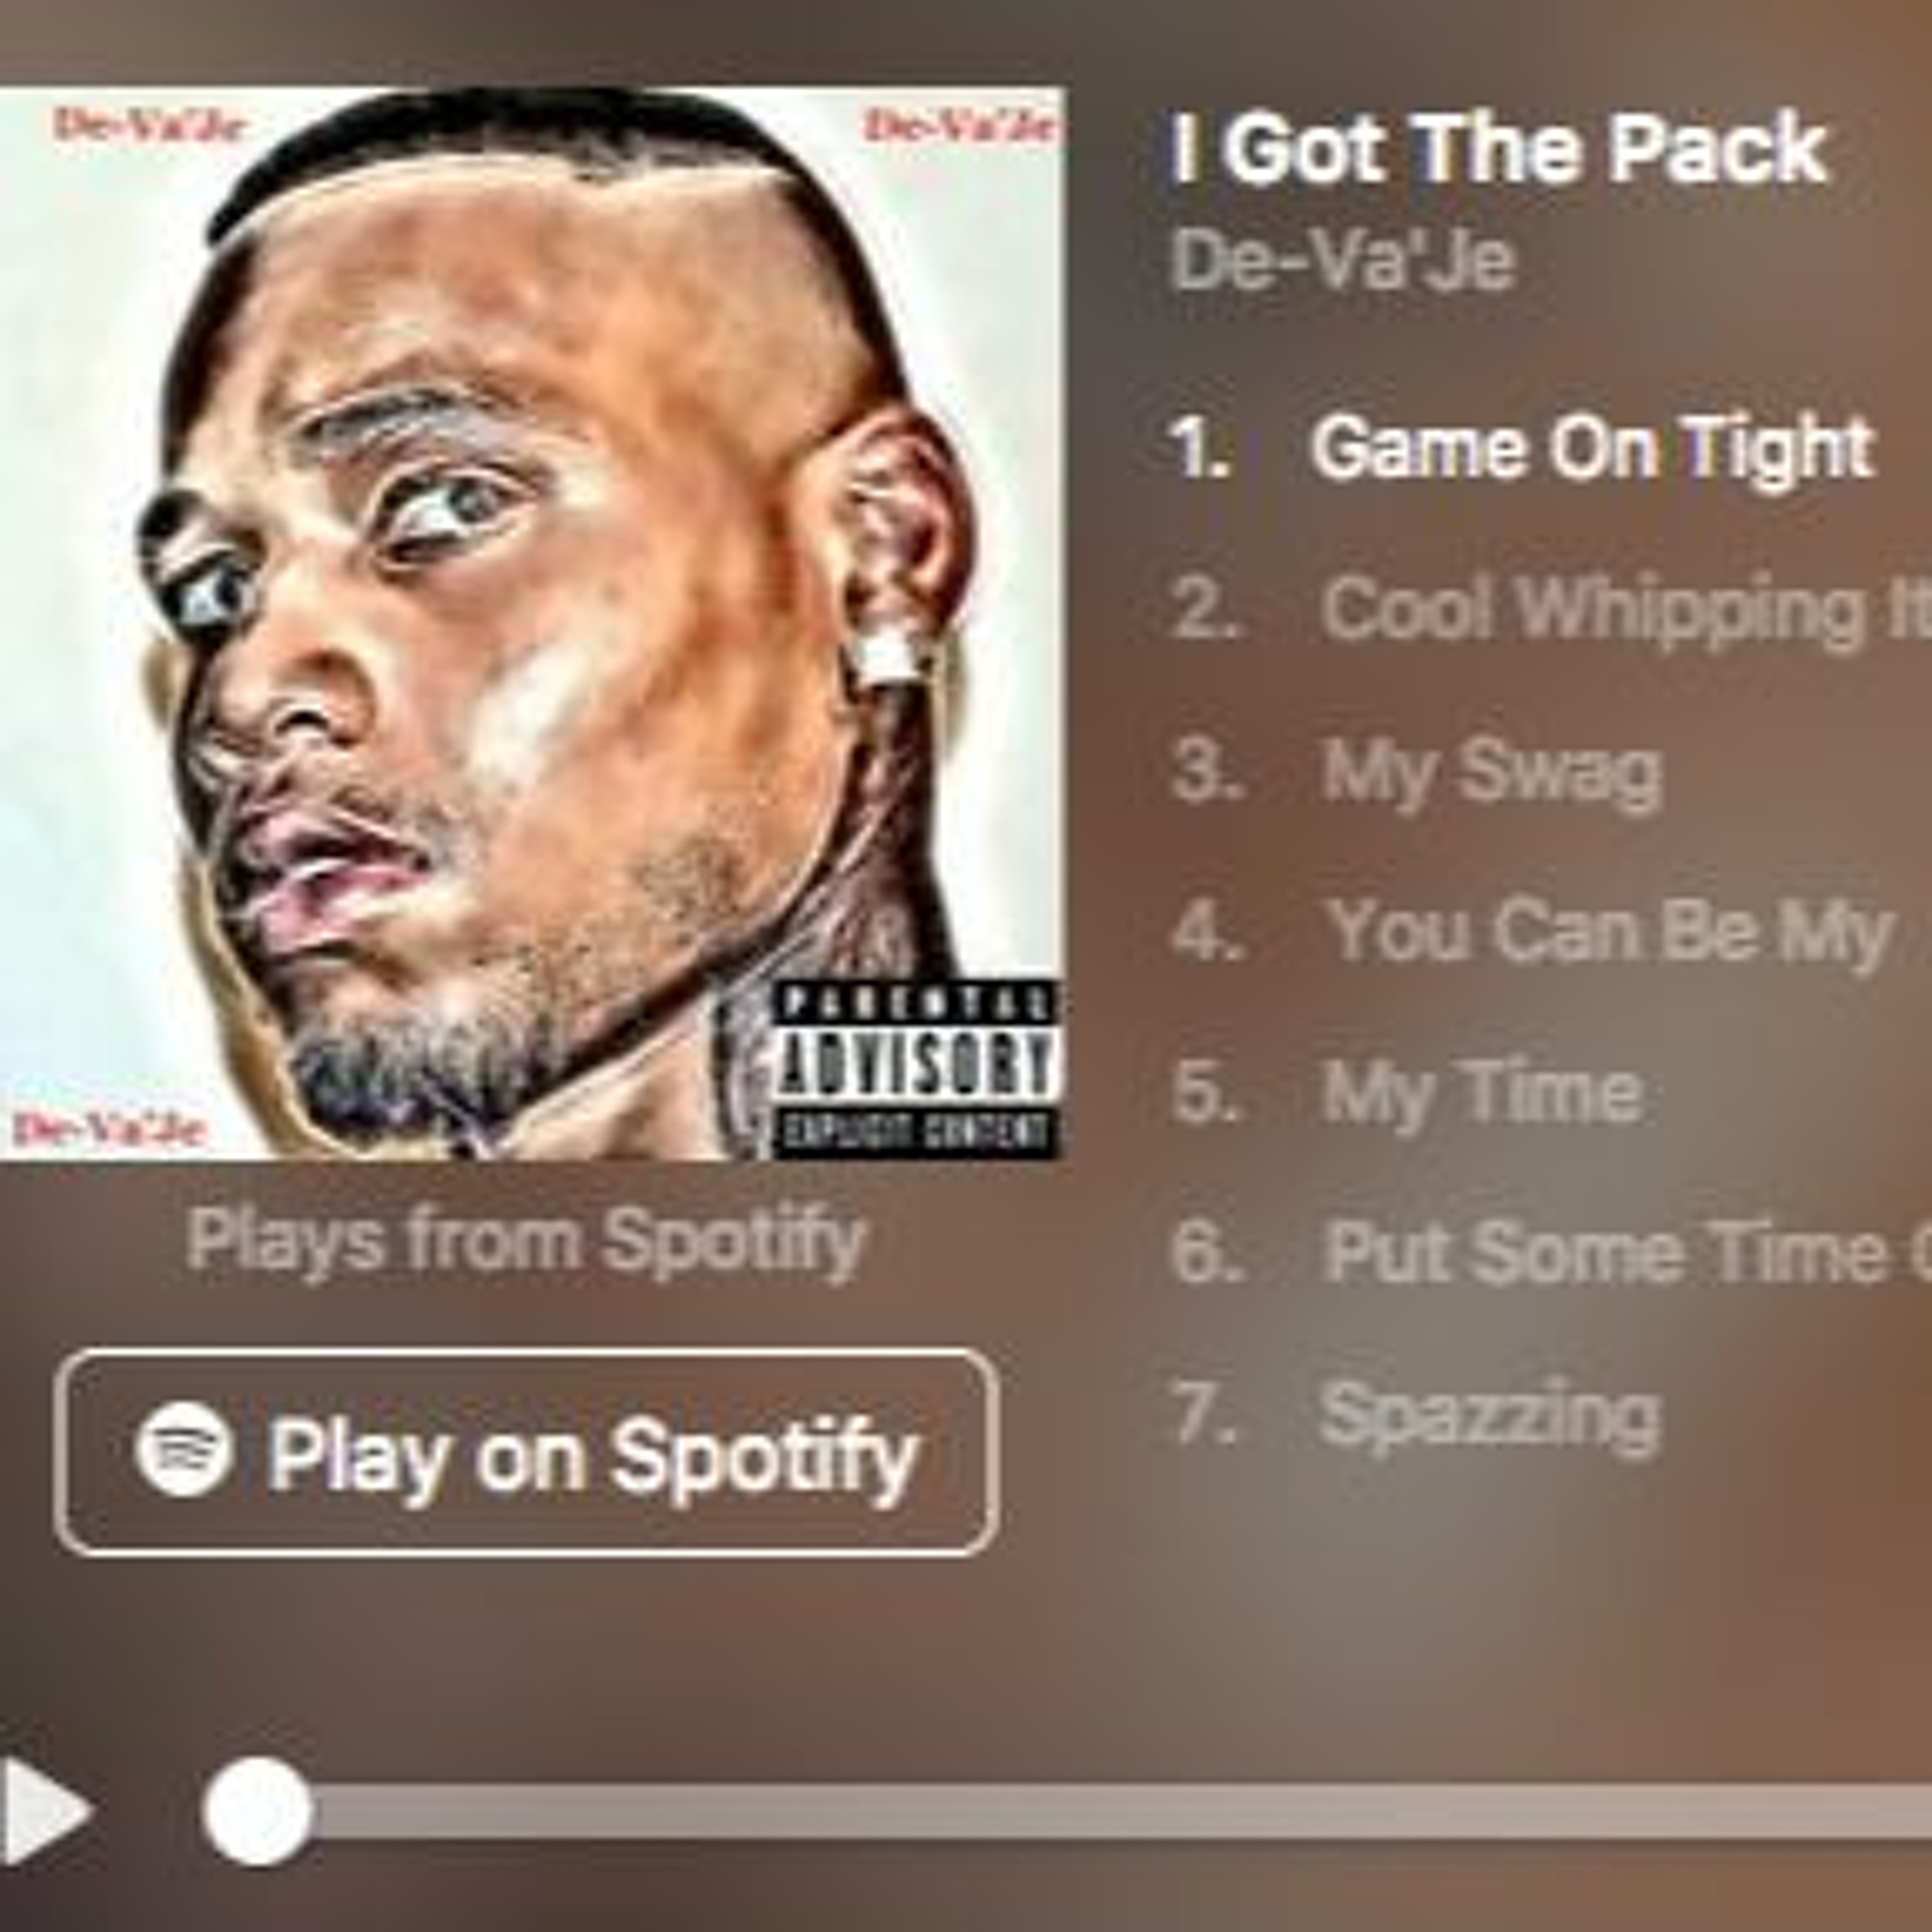Click the number 3 beside My Swag
The width and height of the screenshot is (1932, 1932).
tap(1205, 771)
